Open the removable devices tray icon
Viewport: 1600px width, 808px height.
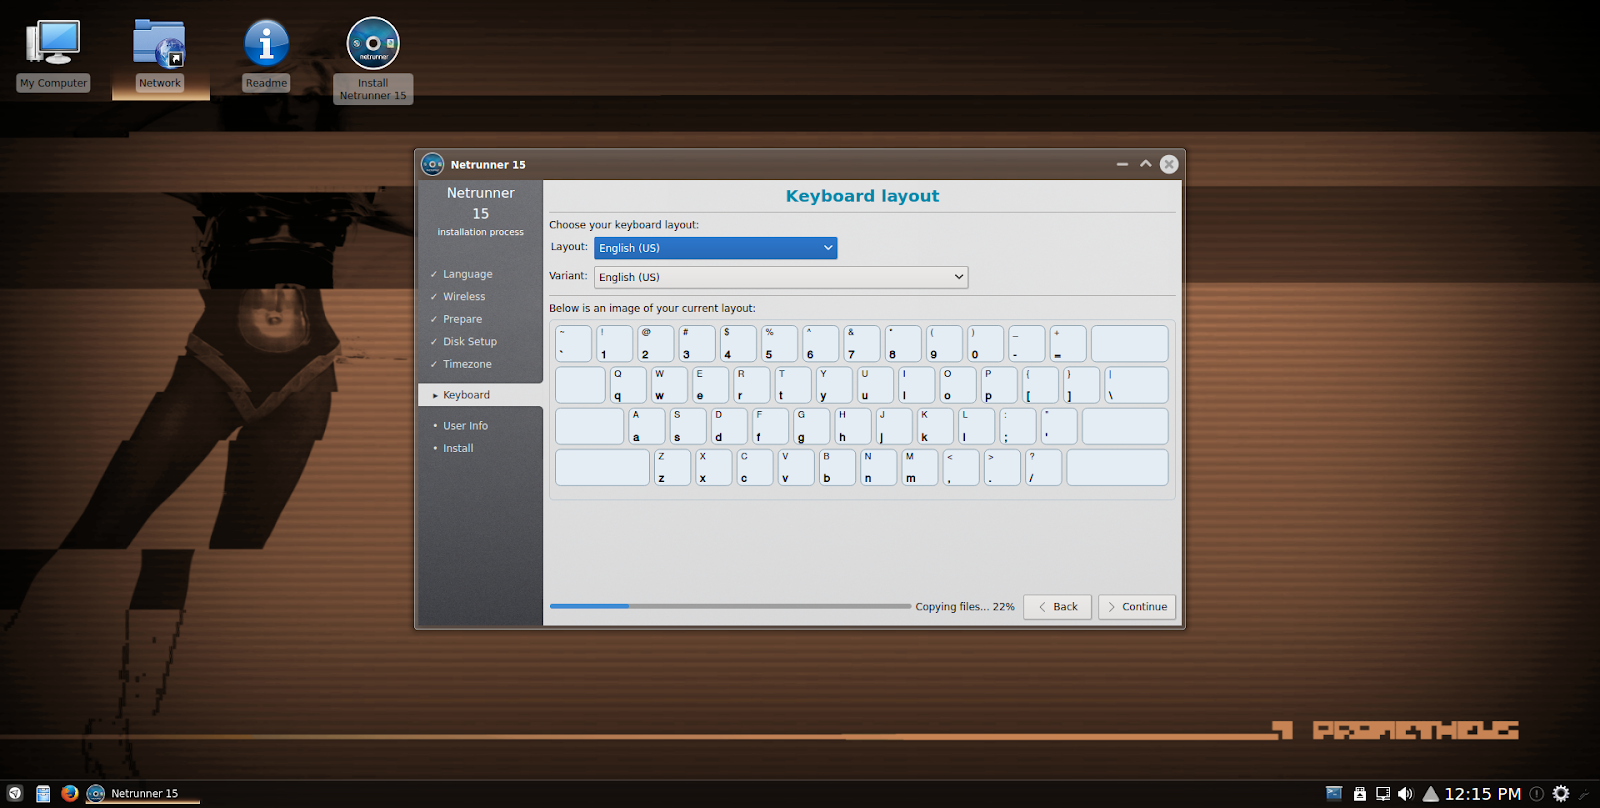point(1360,793)
